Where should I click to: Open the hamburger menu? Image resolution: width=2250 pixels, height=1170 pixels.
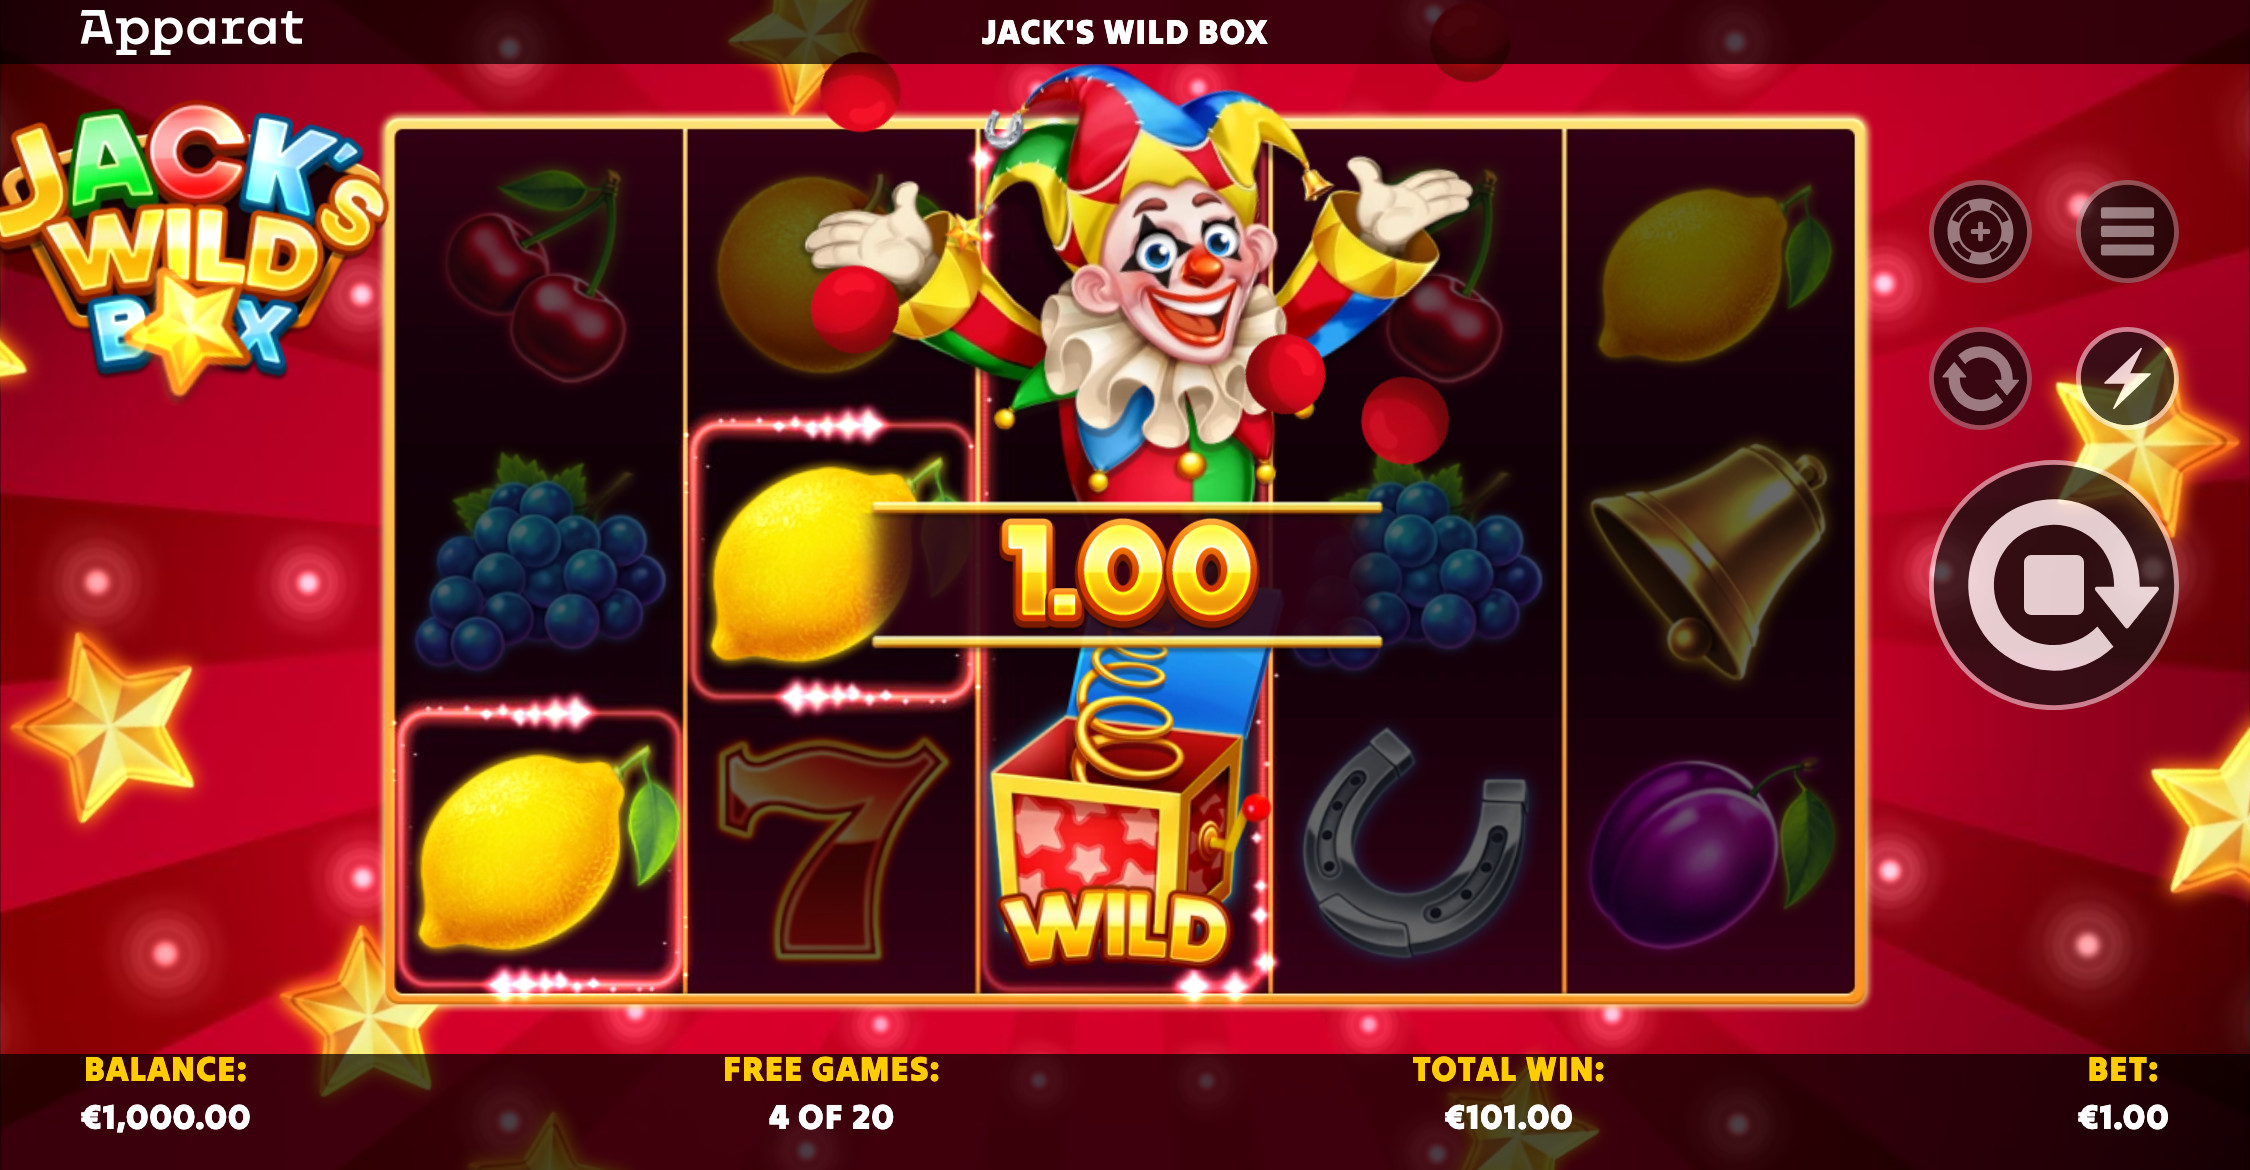coord(2127,232)
